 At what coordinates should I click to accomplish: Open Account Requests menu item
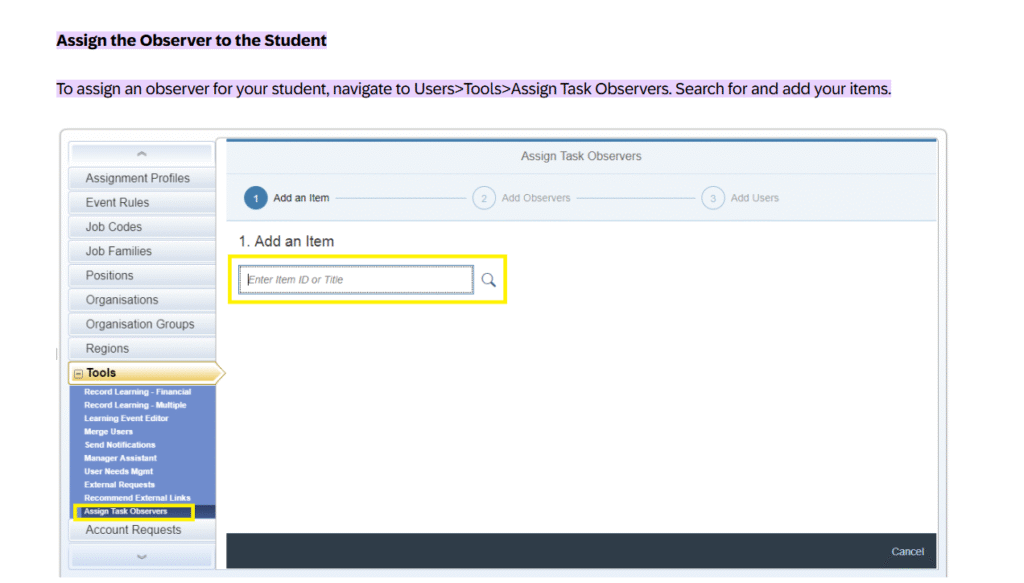(x=133, y=530)
